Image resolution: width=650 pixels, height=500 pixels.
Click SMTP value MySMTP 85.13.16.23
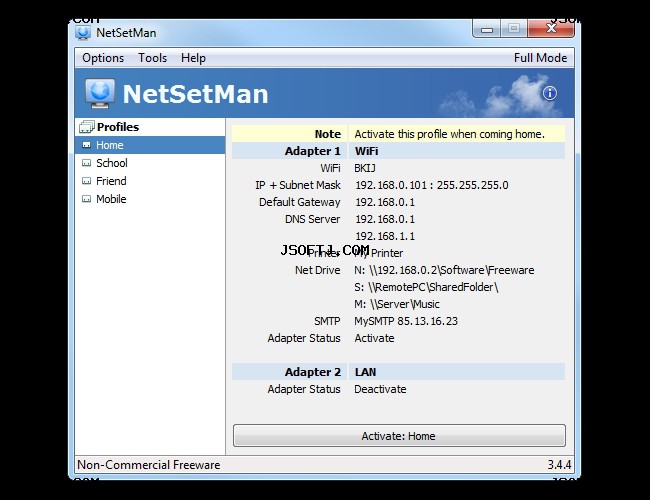point(406,321)
